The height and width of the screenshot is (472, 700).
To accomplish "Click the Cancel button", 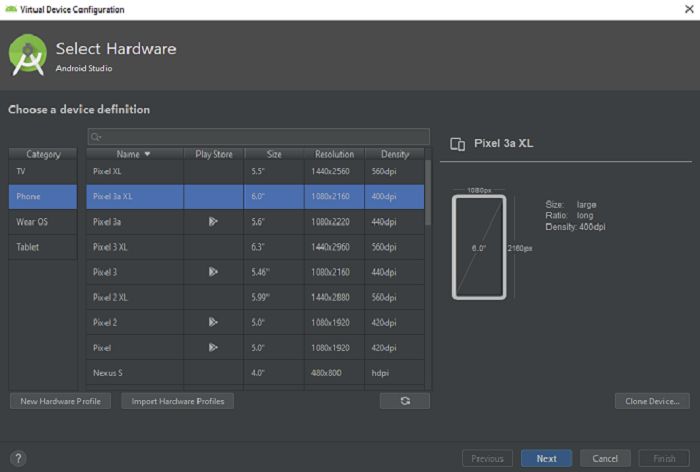I will point(605,459).
